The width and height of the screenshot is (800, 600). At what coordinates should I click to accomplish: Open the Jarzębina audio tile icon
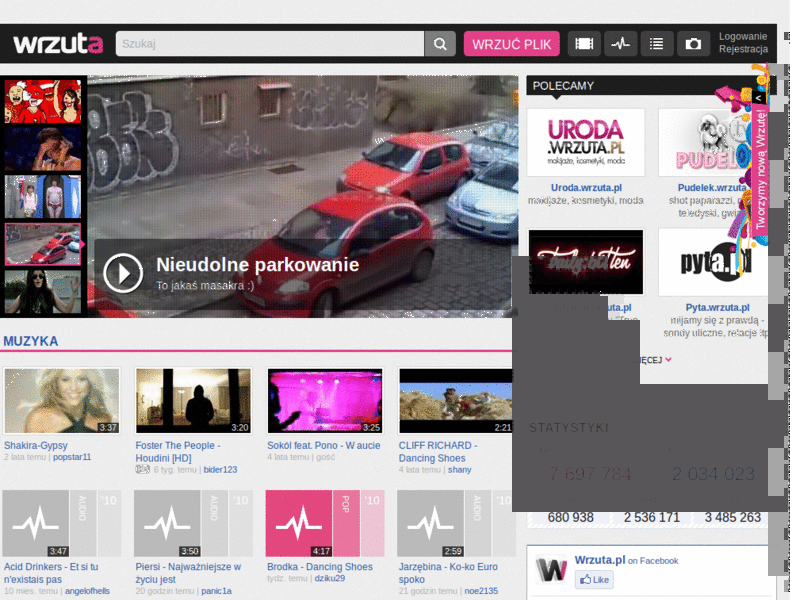pyautogui.click(x=431, y=523)
